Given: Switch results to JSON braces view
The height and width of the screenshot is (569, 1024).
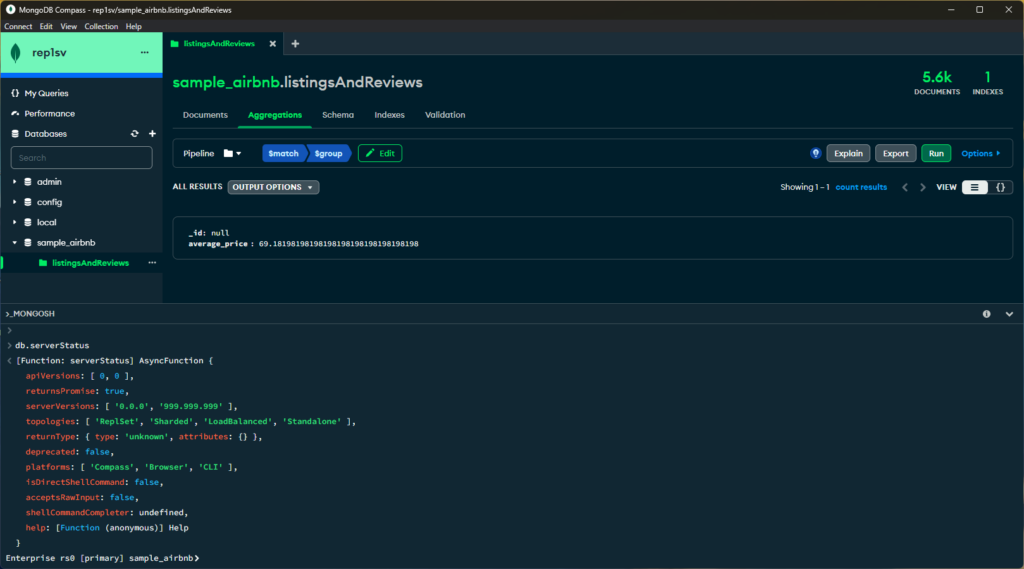Looking at the screenshot, I should [x=1000, y=187].
